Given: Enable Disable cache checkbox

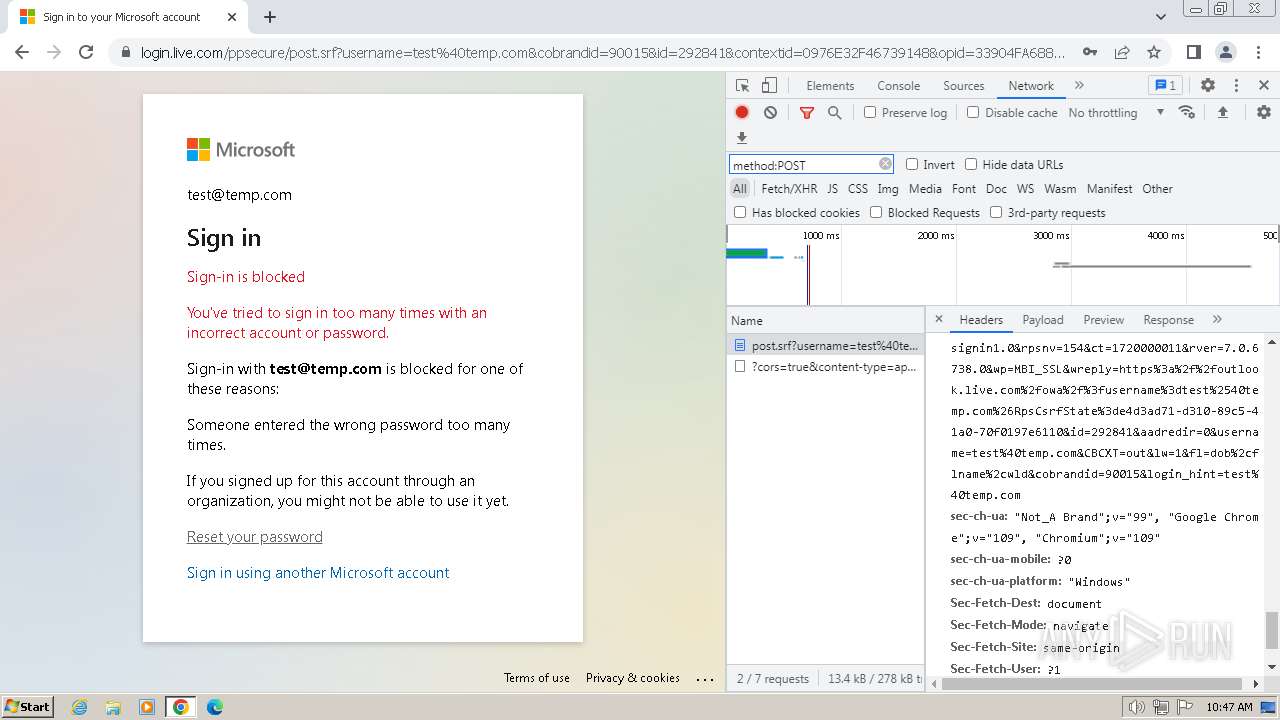Looking at the screenshot, I should 973,112.
